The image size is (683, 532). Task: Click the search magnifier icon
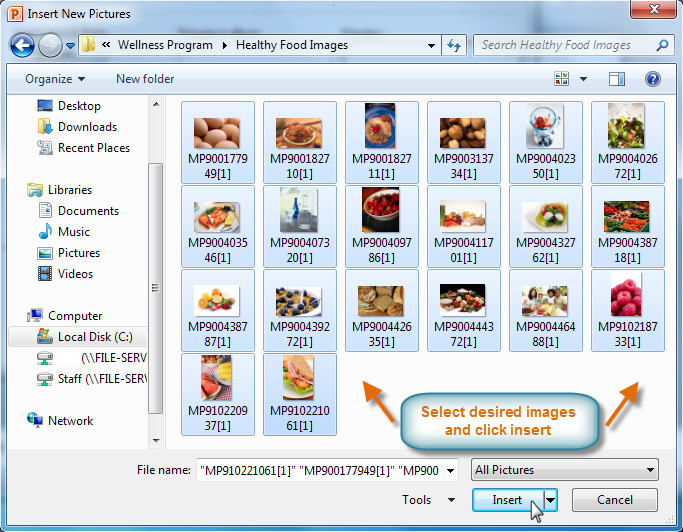[662, 45]
